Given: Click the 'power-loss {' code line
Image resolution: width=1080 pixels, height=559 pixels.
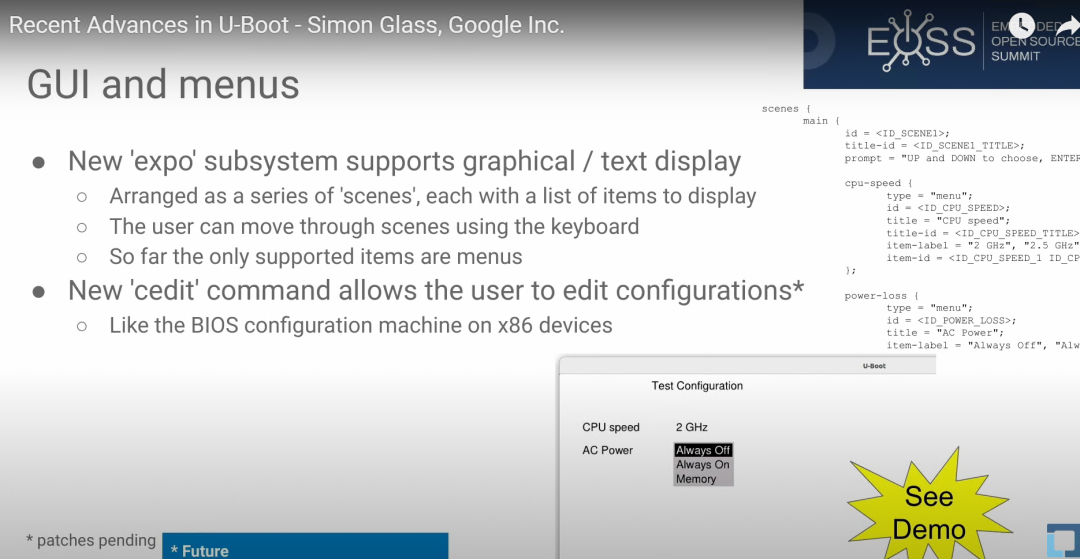Looking at the screenshot, I should [882, 296].
